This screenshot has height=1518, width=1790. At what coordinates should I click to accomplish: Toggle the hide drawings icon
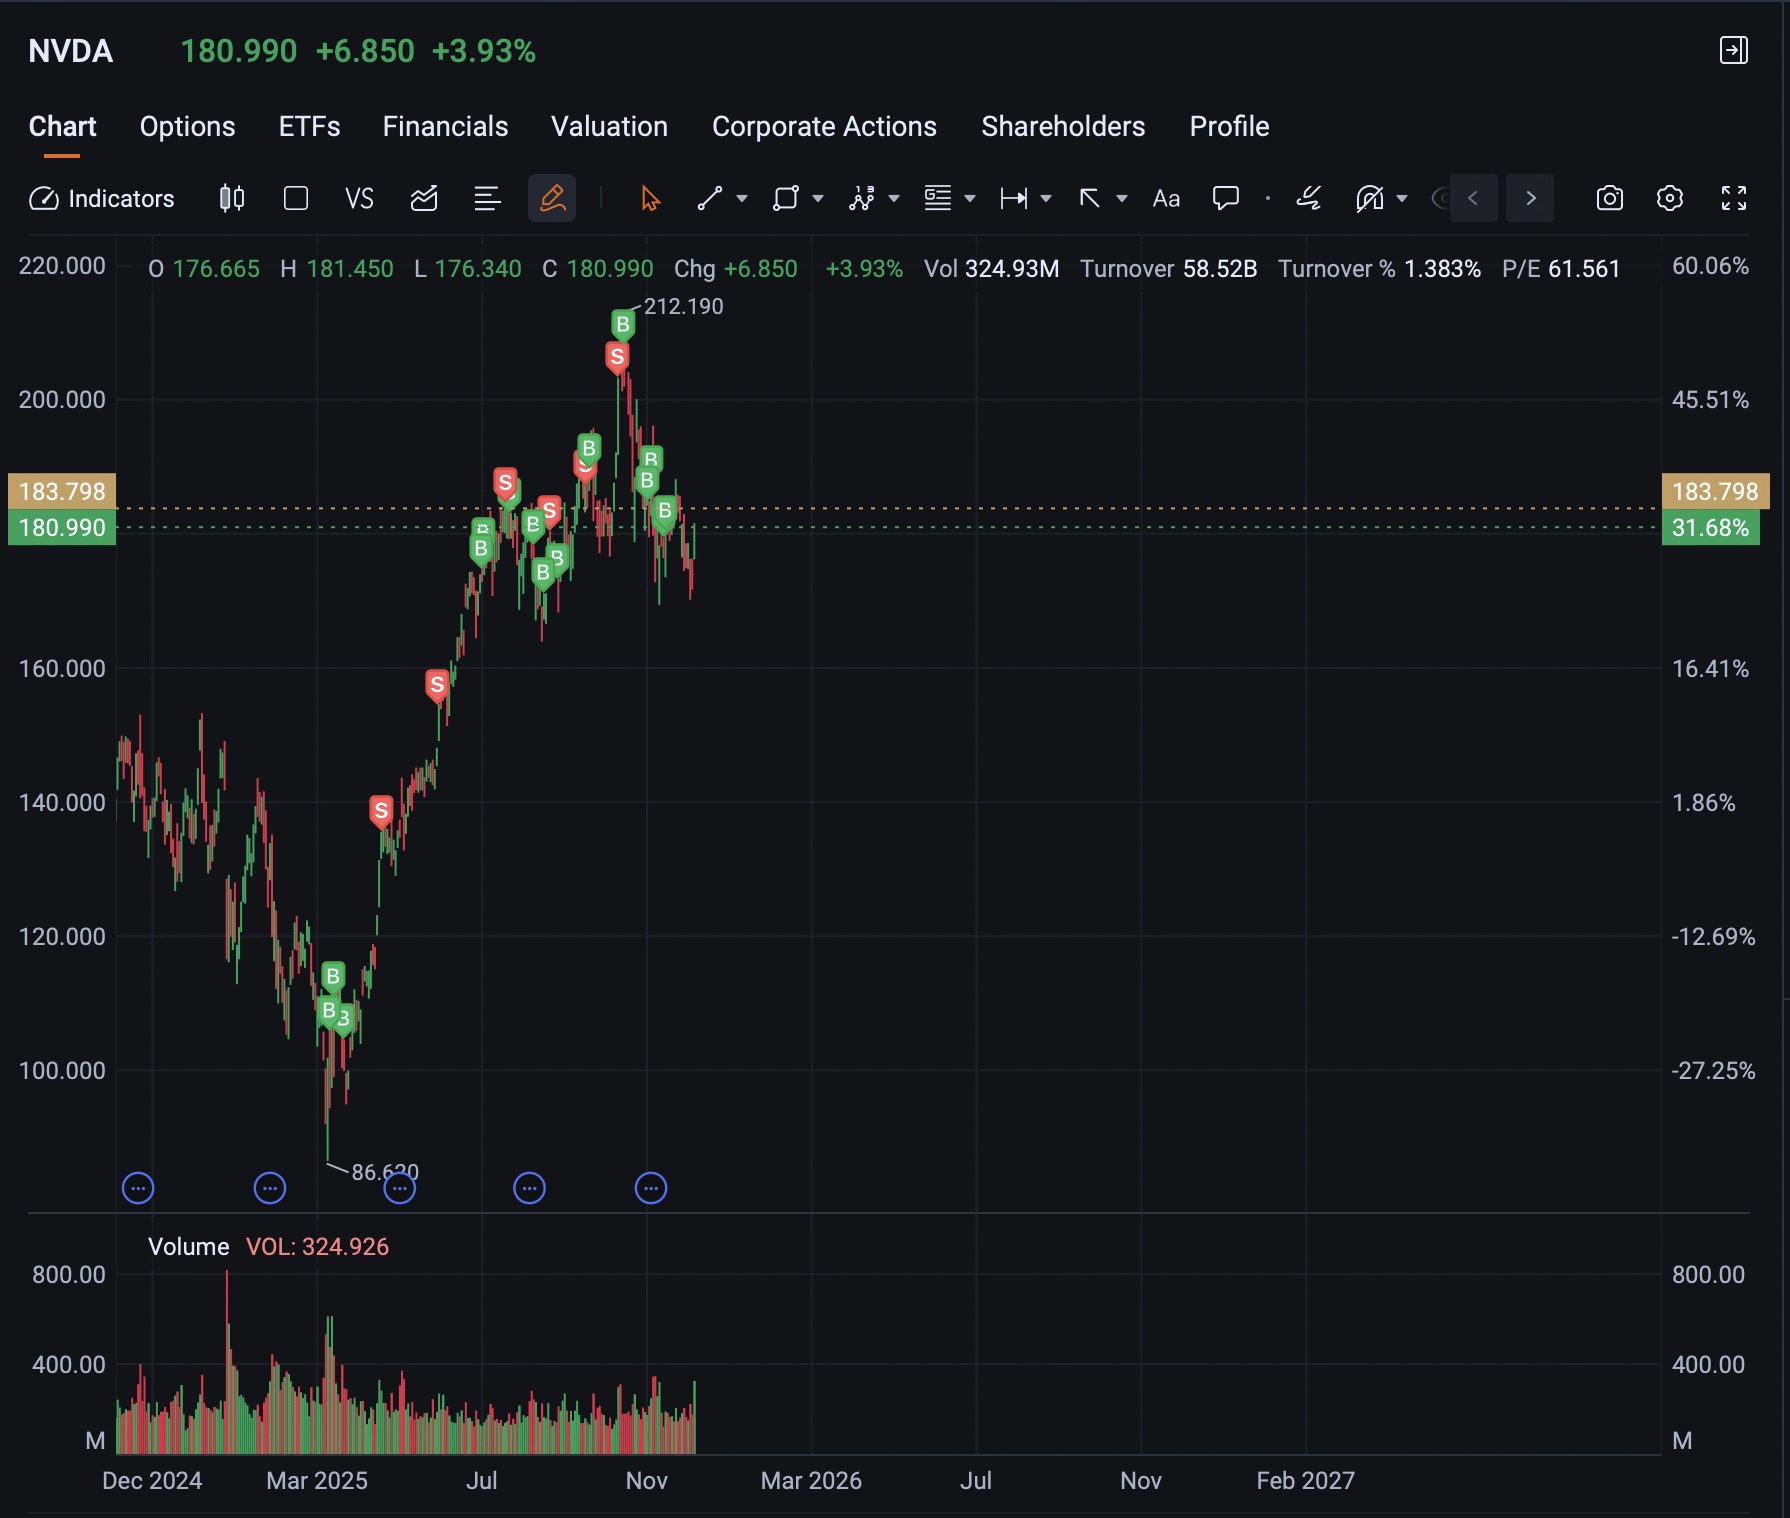click(x=1369, y=198)
